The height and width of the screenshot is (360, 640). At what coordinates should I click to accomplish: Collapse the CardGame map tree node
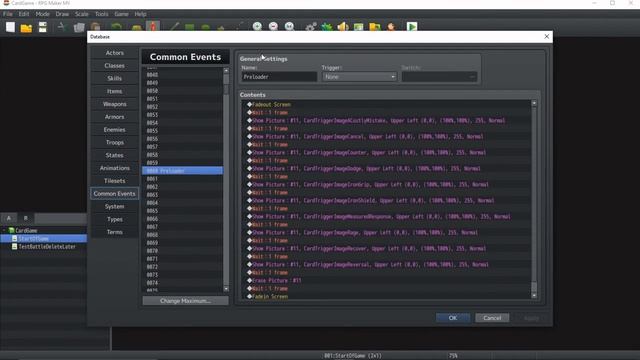tap(4, 231)
